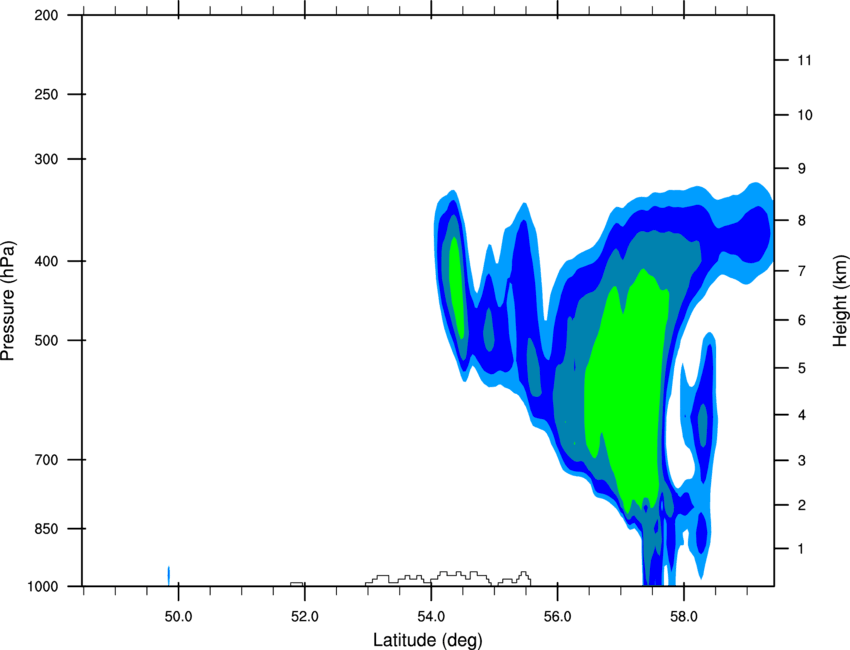Select pressure tick label 500
The image size is (850, 650).
click(46, 340)
